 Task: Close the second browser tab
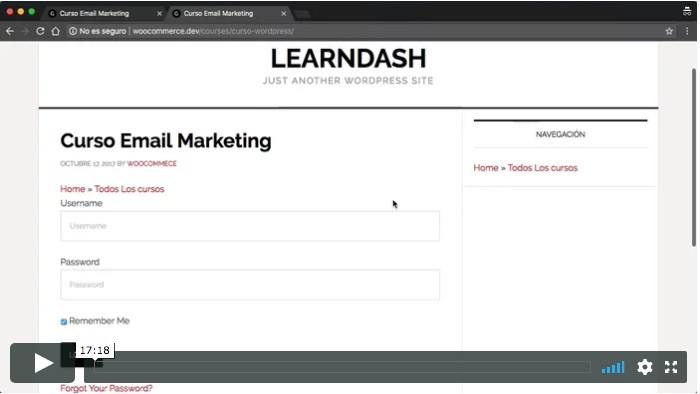tap(283, 14)
